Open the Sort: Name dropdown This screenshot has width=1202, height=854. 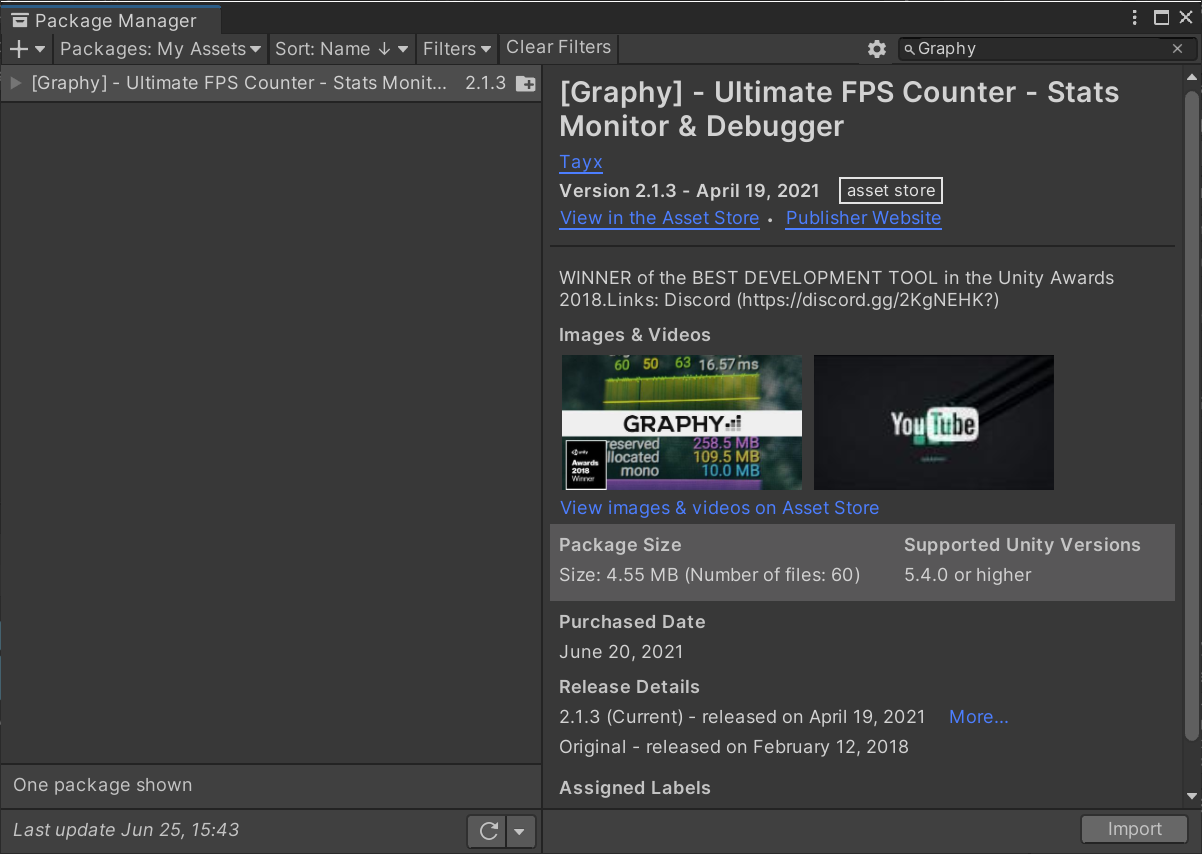coord(342,48)
